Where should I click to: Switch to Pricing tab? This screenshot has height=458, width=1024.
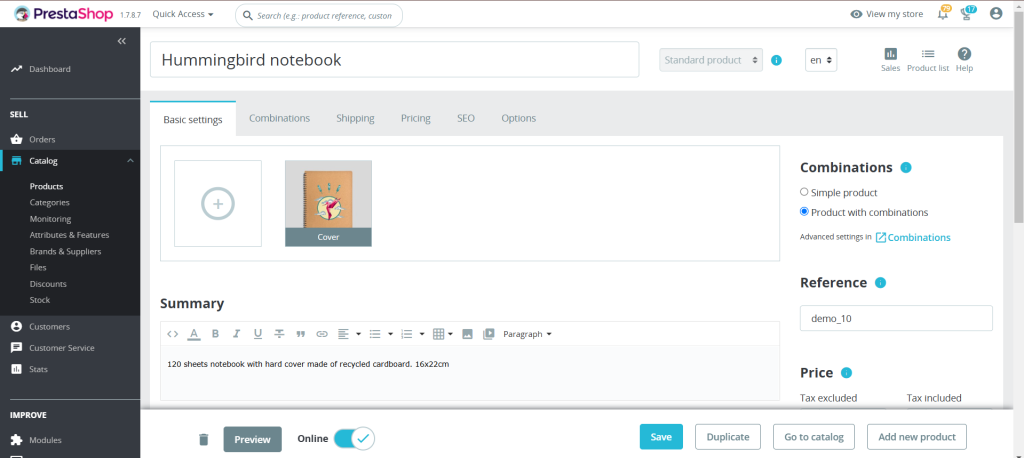coord(415,118)
